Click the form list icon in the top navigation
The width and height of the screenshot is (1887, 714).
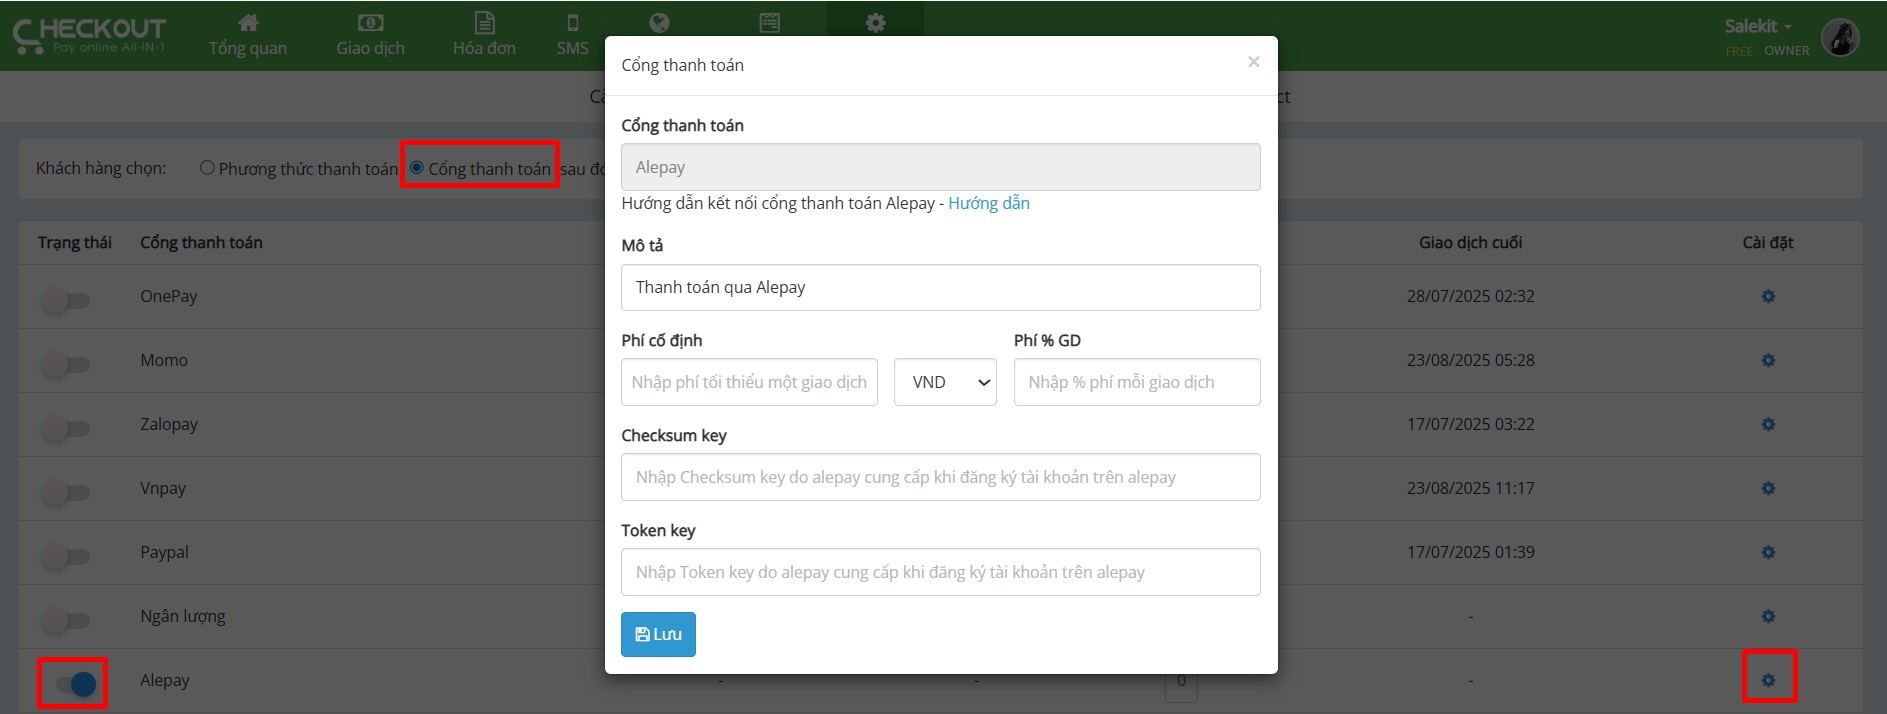pyautogui.click(x=769, y=23)
